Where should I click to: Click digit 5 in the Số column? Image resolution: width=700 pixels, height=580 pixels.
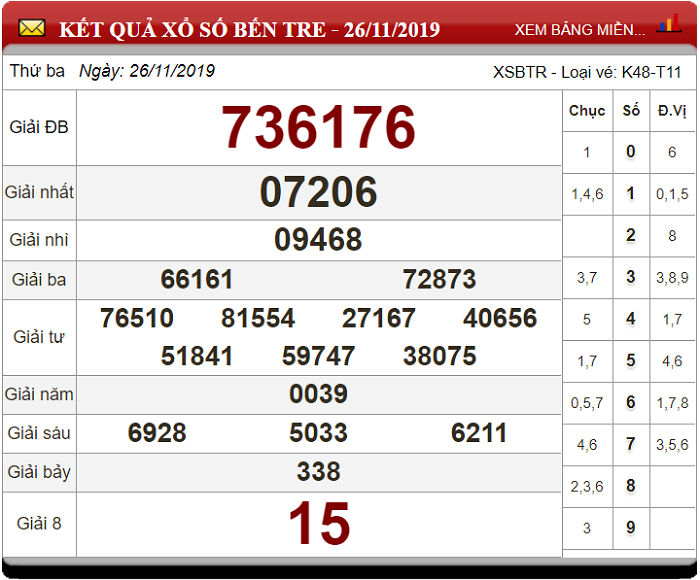click(x=630, y=360)
